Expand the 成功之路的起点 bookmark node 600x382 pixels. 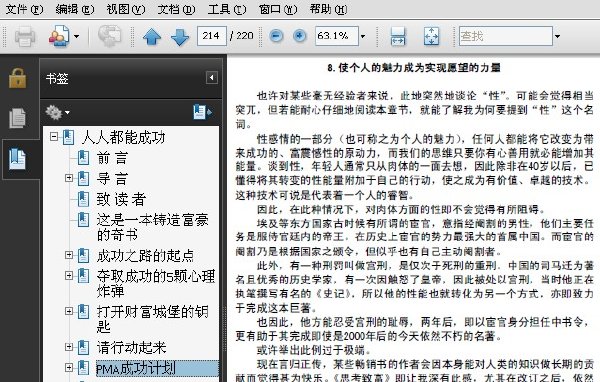pos(69,255)
